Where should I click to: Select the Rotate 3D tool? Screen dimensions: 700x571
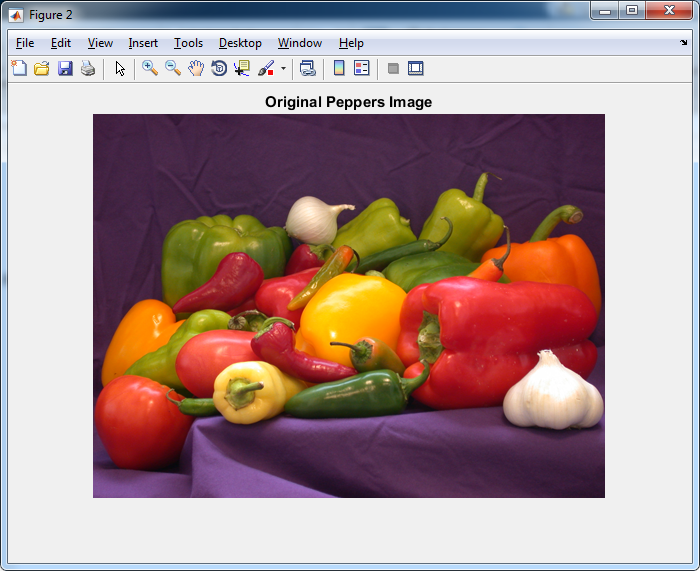tap(219, 68)
